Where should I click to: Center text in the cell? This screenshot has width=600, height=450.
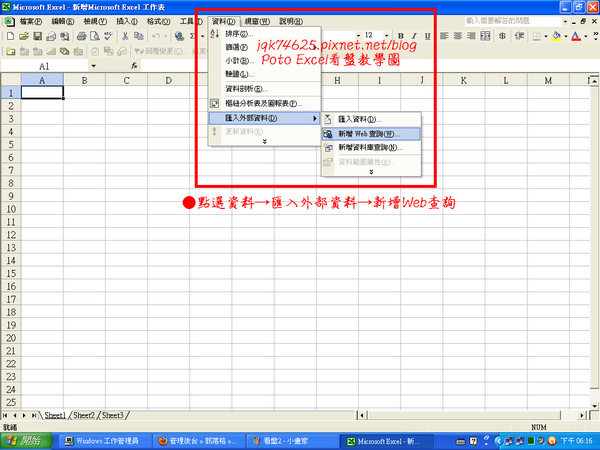coord(458,36)
